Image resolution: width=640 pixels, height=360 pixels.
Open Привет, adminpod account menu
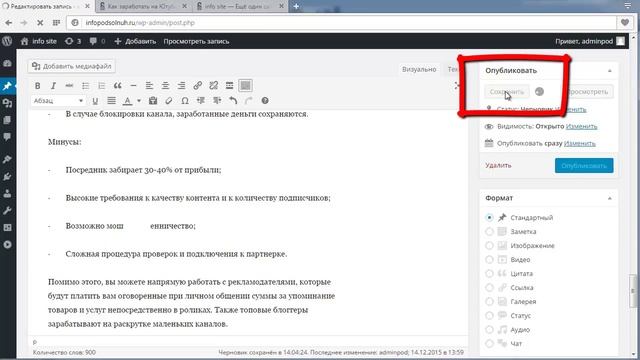click(x=590, y=41)
